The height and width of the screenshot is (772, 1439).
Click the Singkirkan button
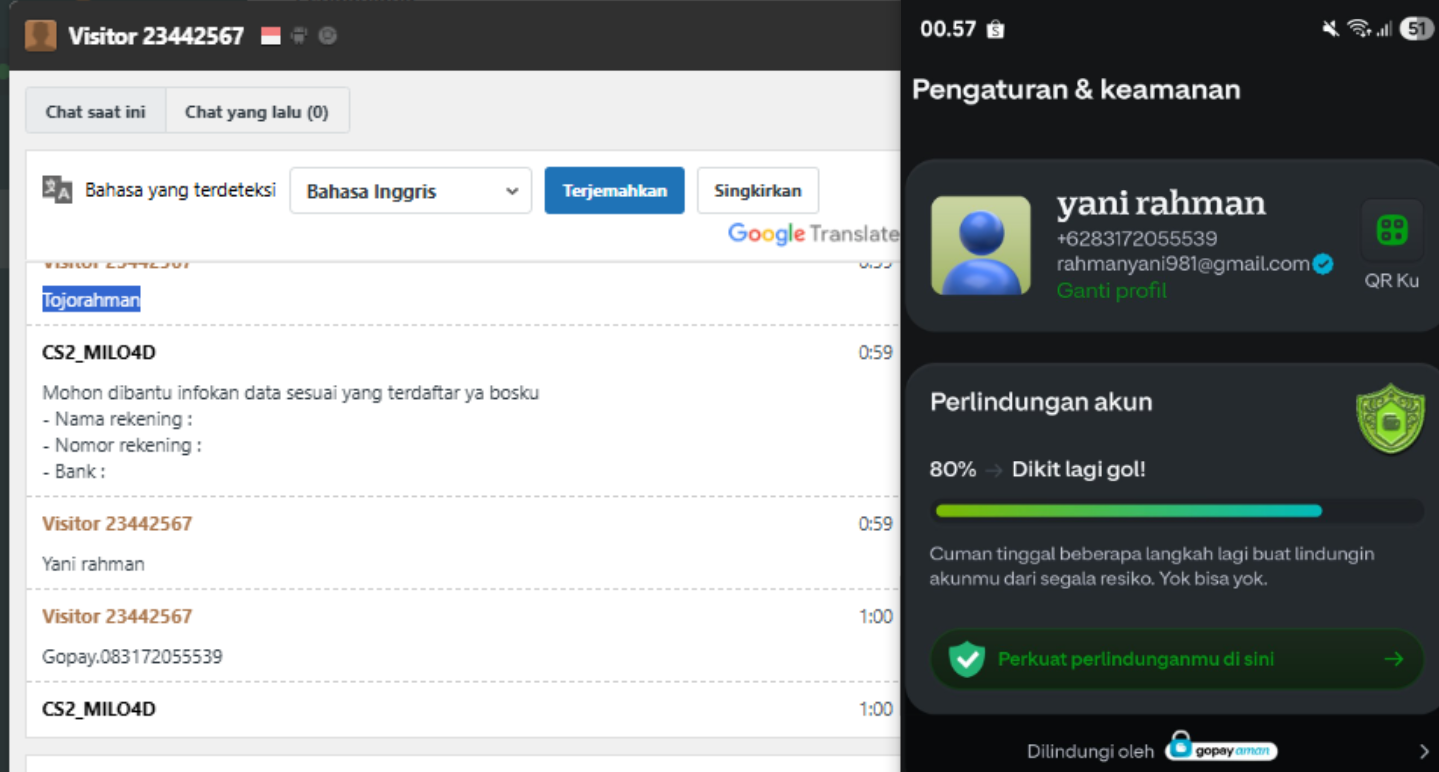pyautogui.click(x=757, y=190)
